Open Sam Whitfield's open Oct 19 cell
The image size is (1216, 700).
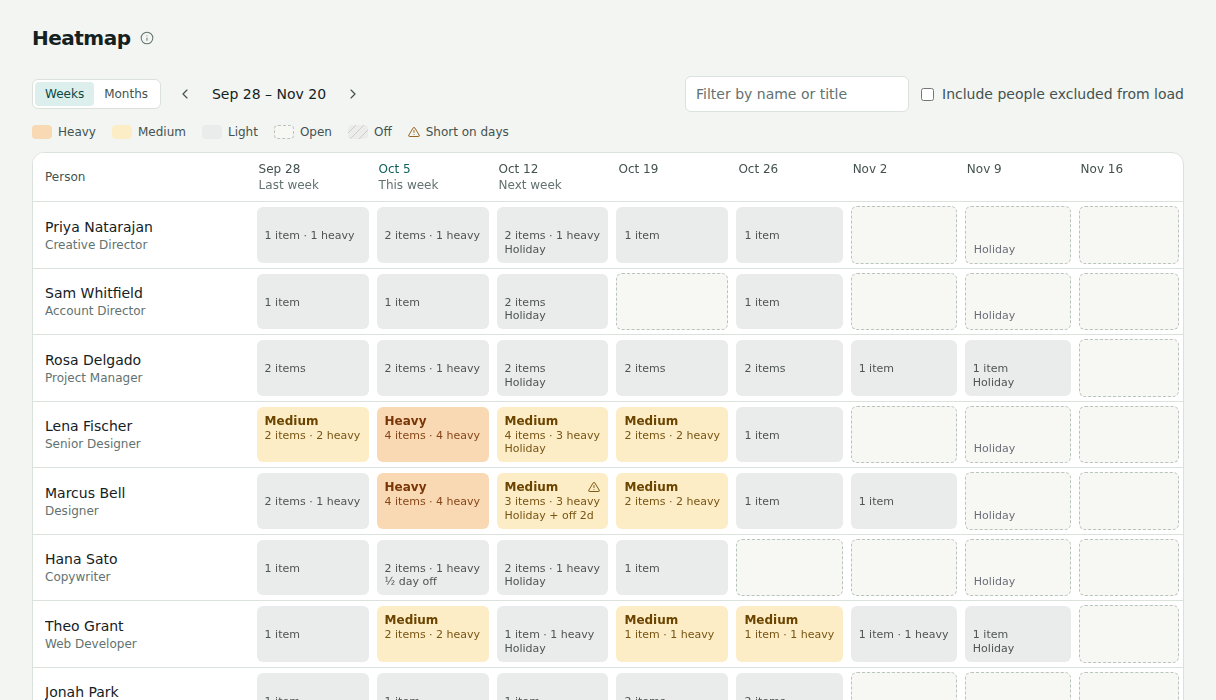(x=672, y=301)
